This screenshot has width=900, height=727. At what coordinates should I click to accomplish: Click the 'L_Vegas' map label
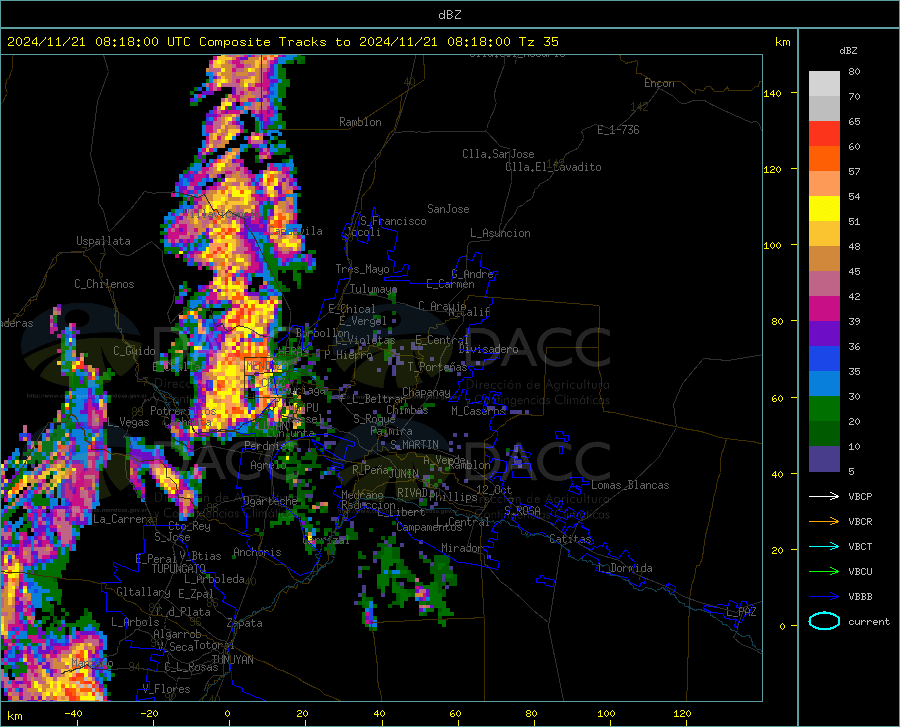coord(129,422)
